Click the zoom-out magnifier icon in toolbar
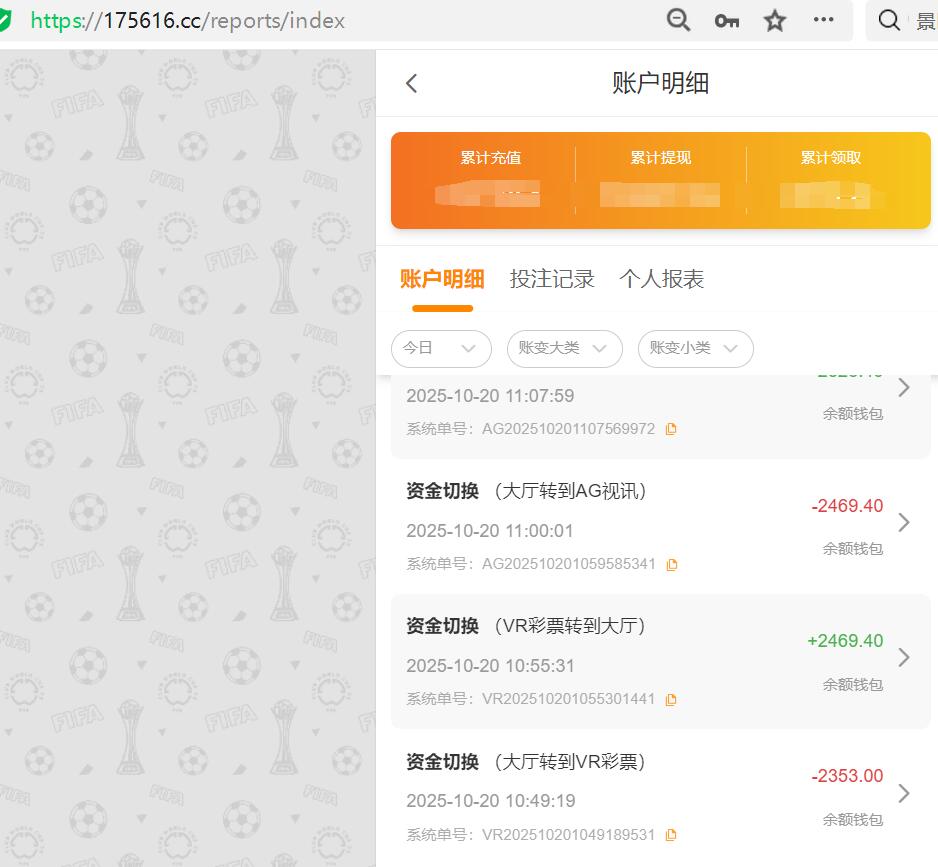Viewport: 938px width, 867px height. pyautogui.click(x=678, y=19)
